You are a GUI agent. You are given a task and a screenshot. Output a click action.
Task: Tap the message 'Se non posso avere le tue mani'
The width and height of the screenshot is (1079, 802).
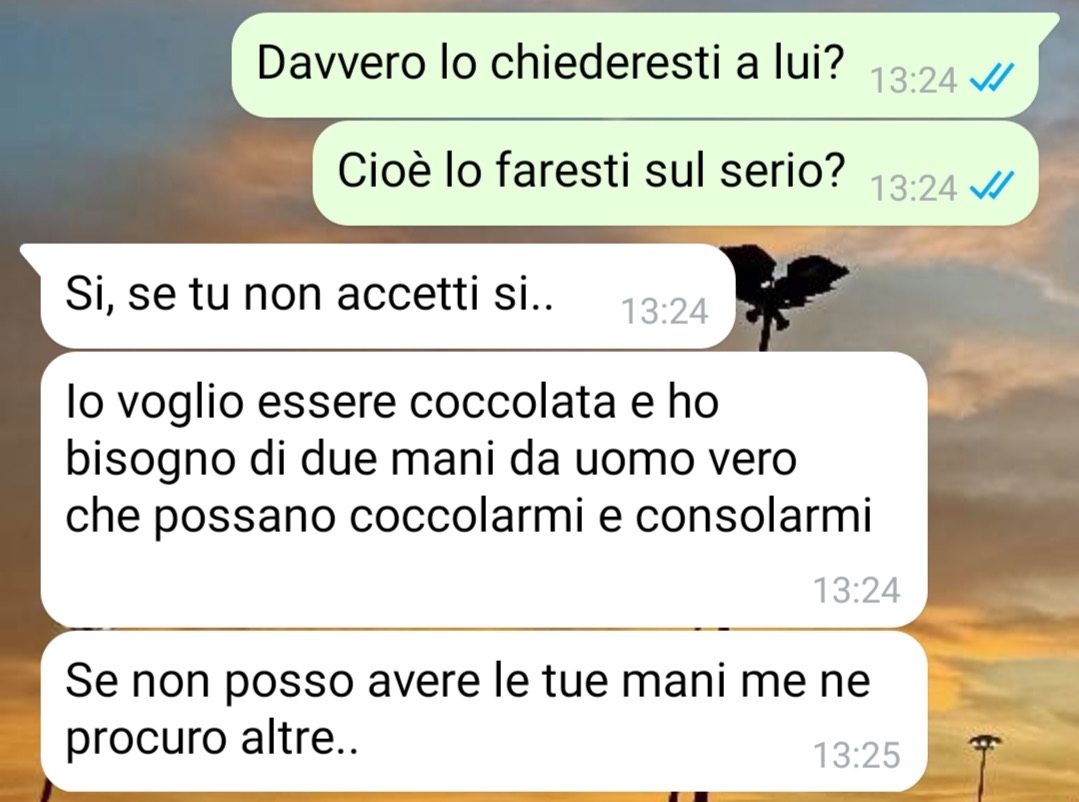point(484,711)
